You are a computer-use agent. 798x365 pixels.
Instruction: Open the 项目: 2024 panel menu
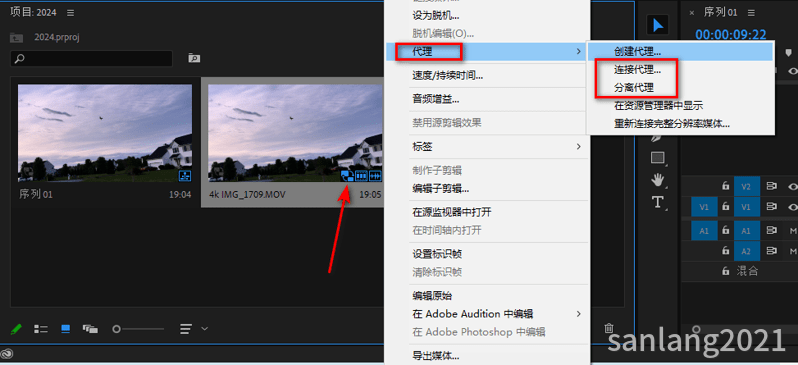pos(70,12)
